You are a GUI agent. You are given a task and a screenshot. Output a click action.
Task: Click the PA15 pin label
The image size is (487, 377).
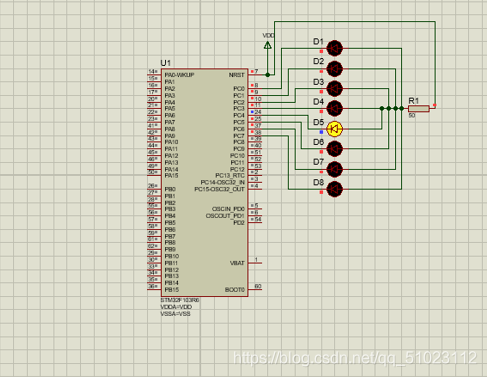click(x=171, y=176)
